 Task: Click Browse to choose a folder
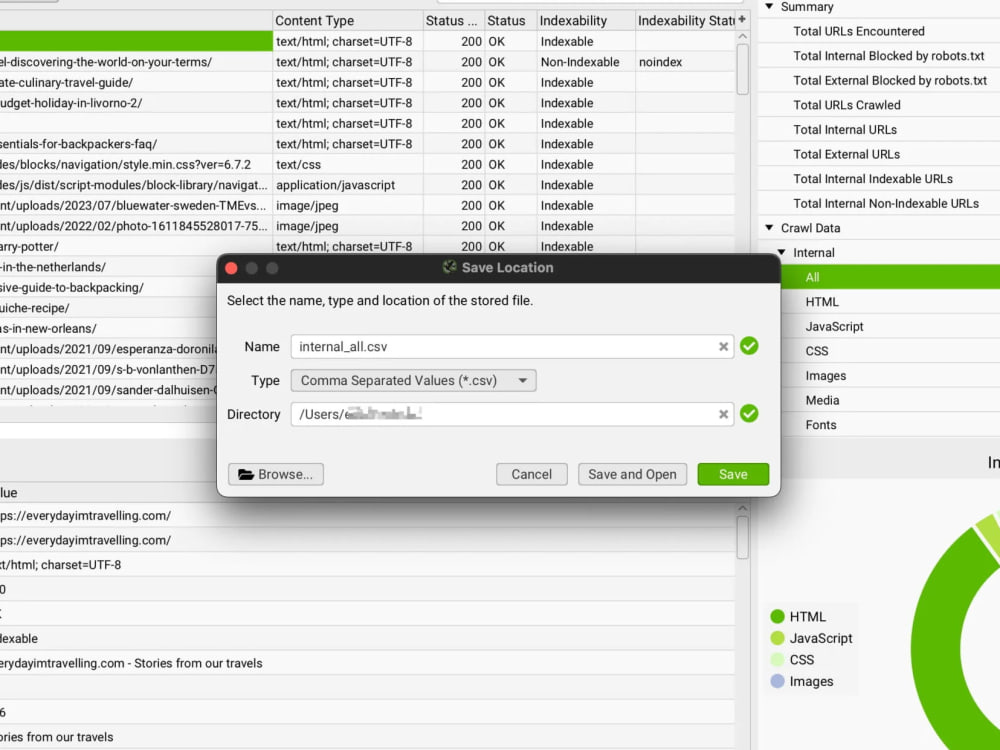(x=276, y=474)
